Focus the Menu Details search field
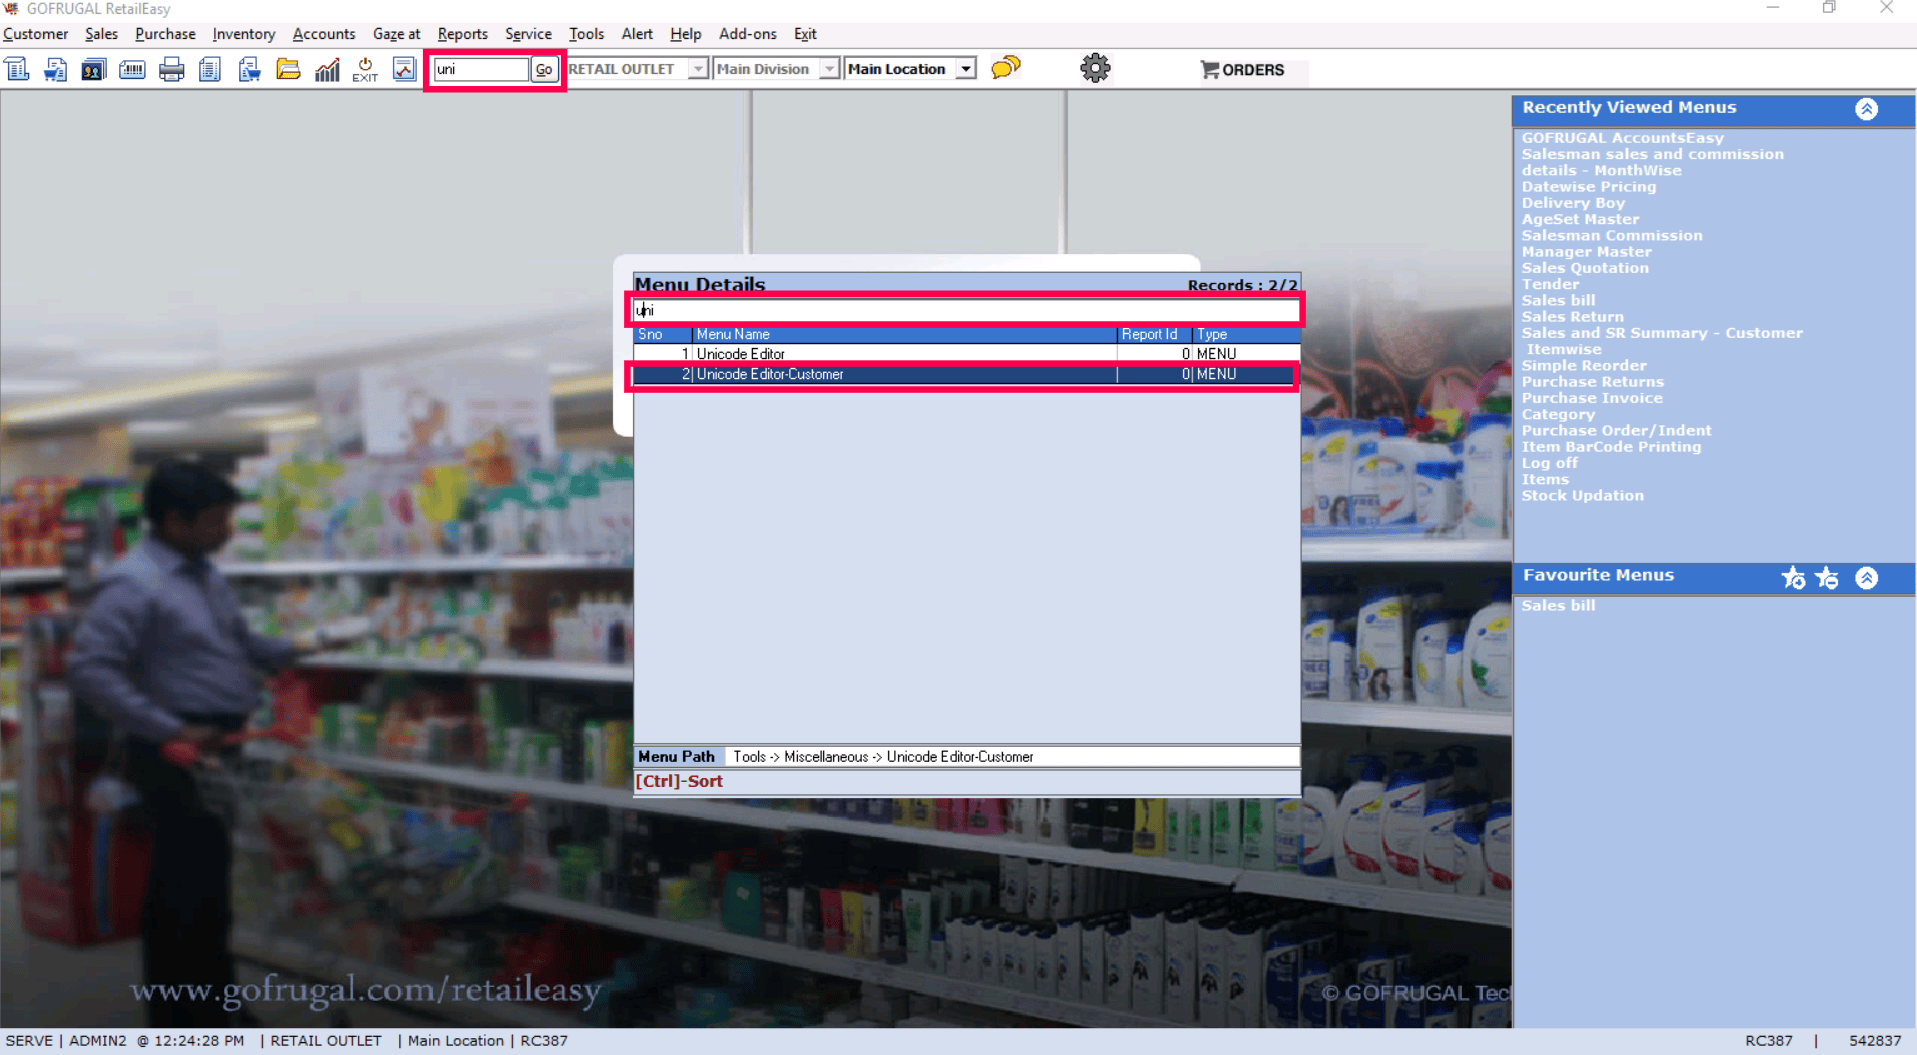This screenshot has width=1917, height=1055. [966, 310]
